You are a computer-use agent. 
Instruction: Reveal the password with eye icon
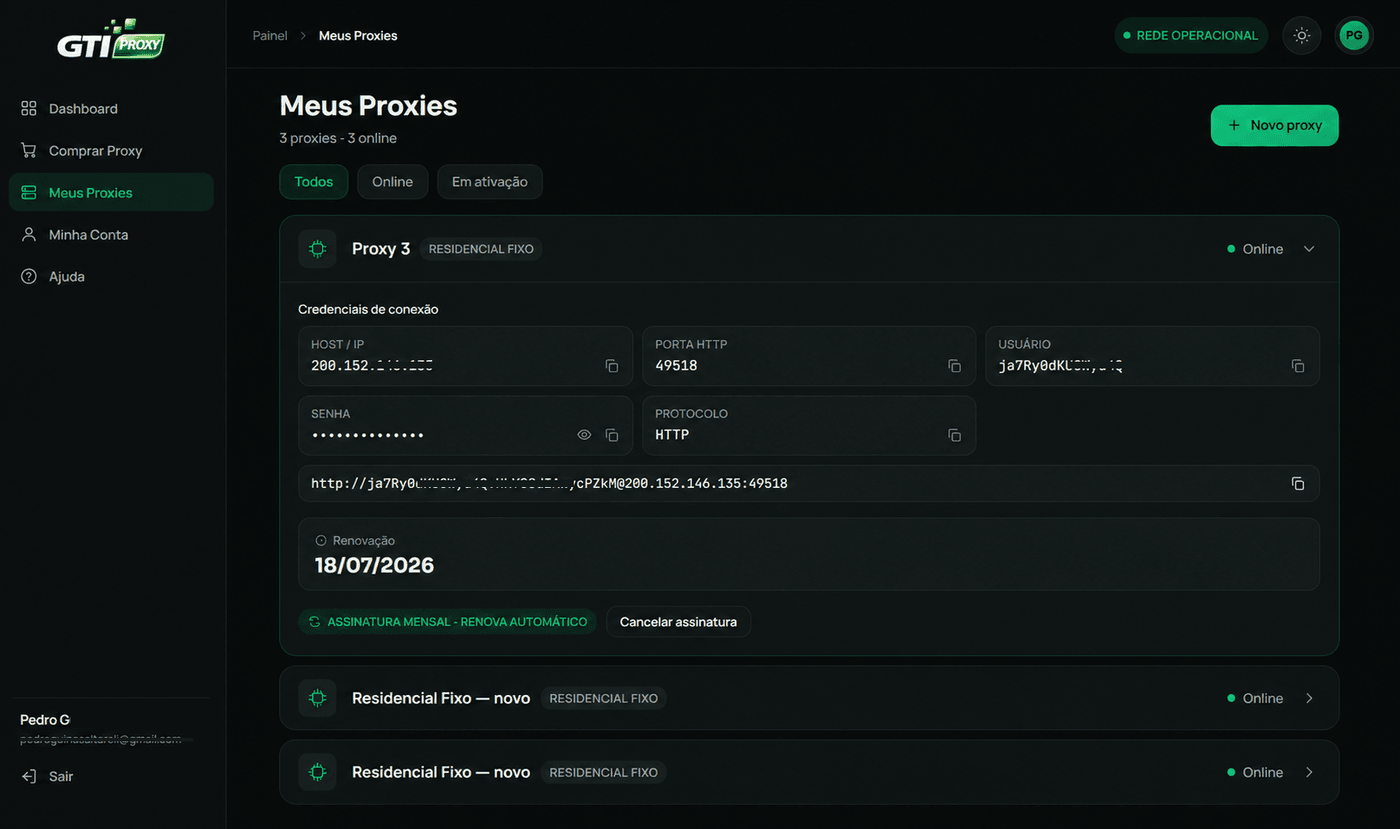(x=584, y=435)
